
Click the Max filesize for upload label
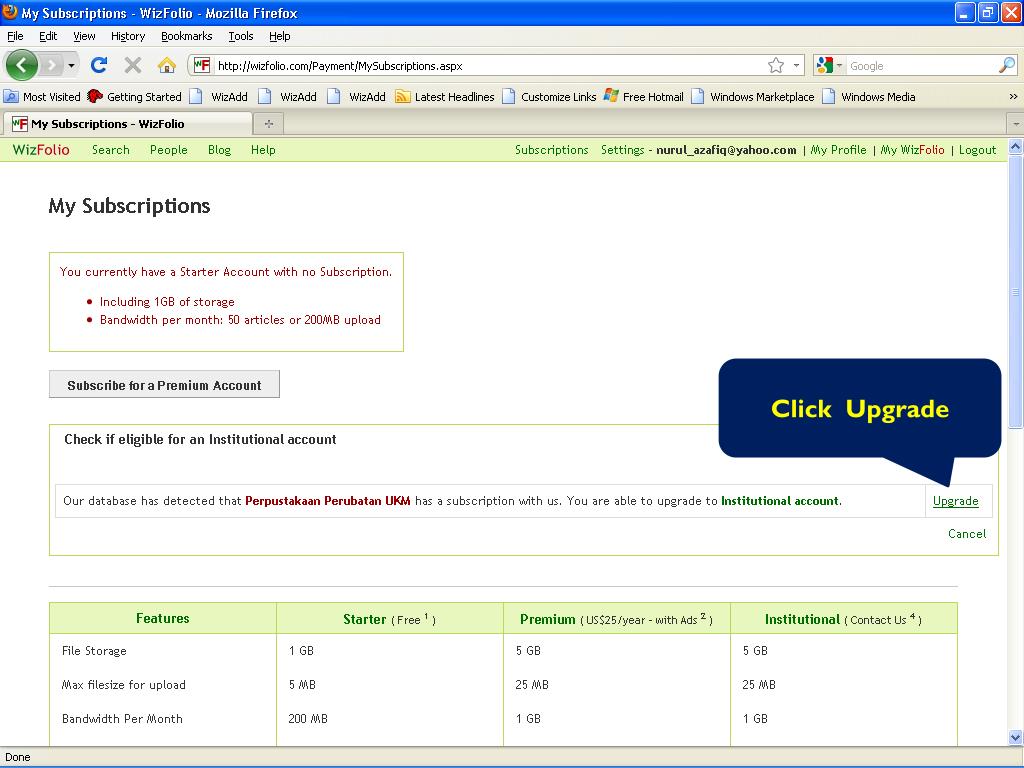point(123,684)
